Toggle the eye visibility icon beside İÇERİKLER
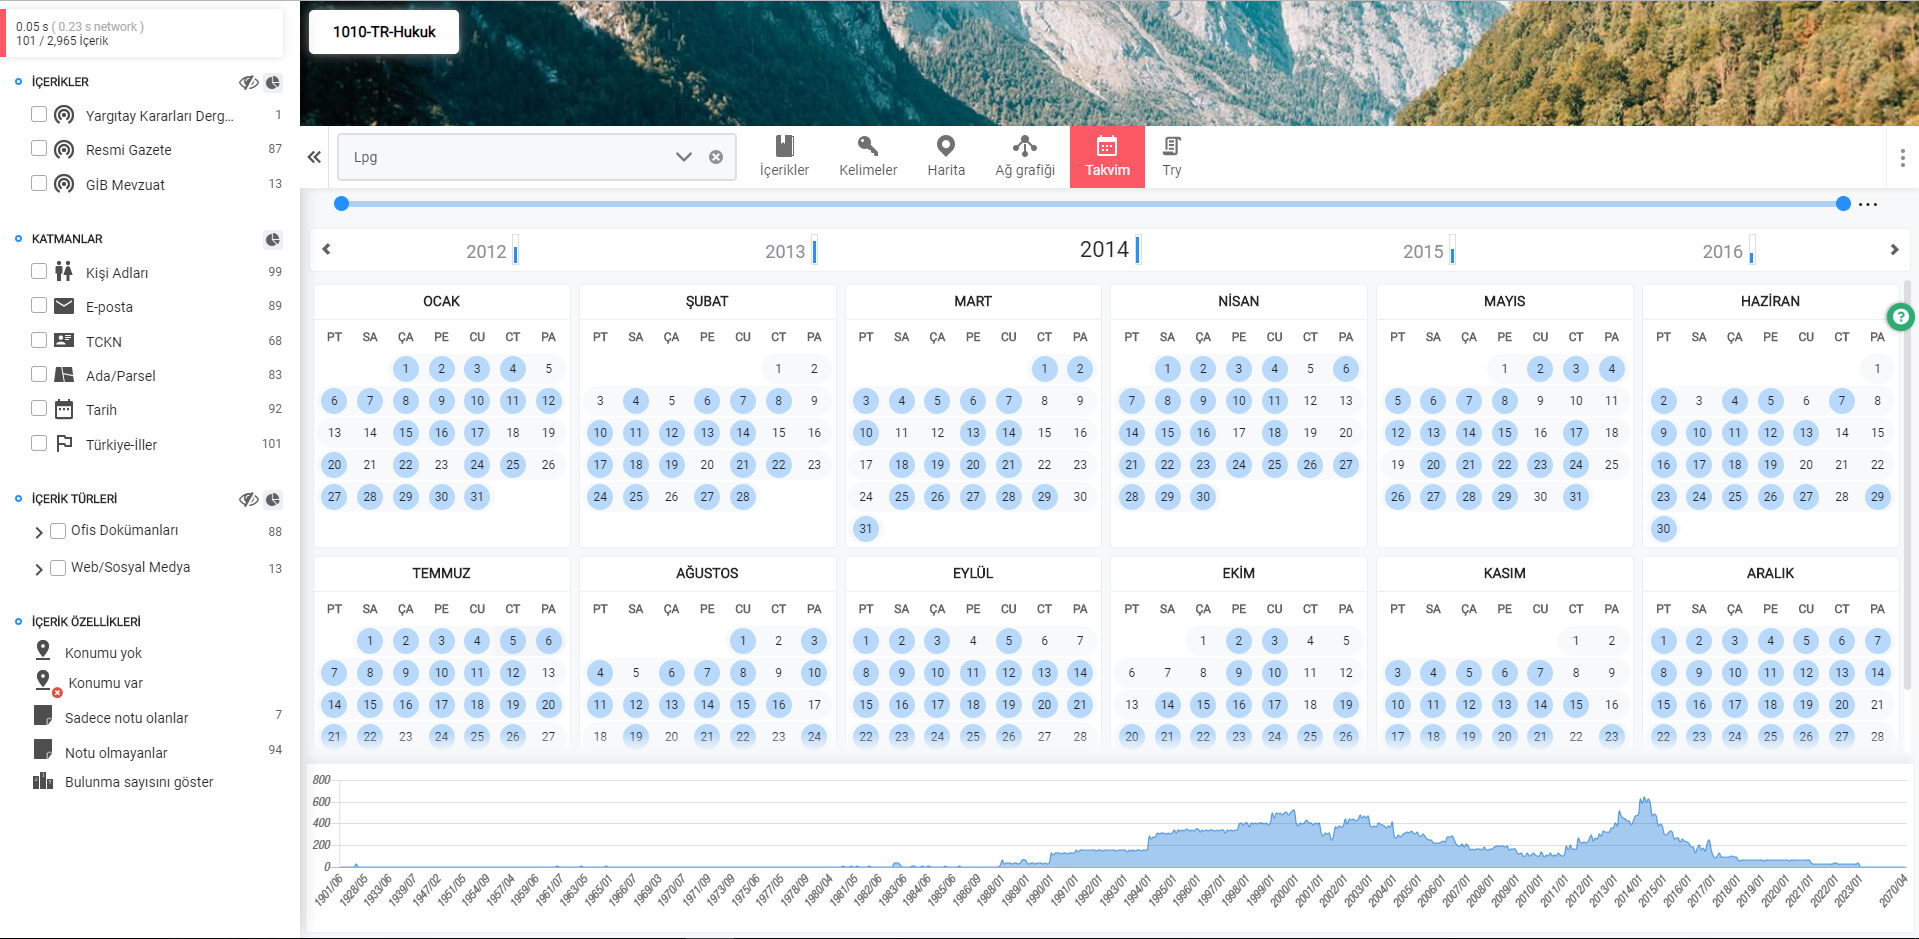This screenshot has height=939, width=1919. (x=249, y=82)
